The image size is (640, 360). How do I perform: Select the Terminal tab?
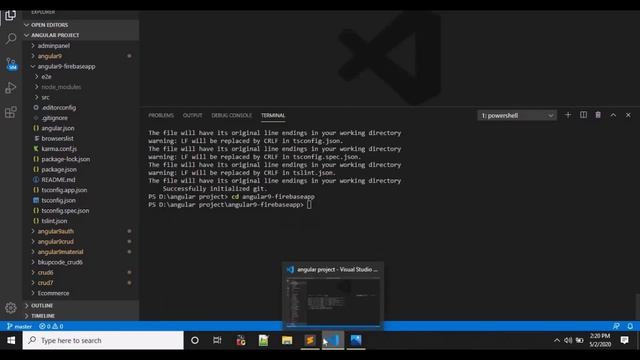click(273, 116)
